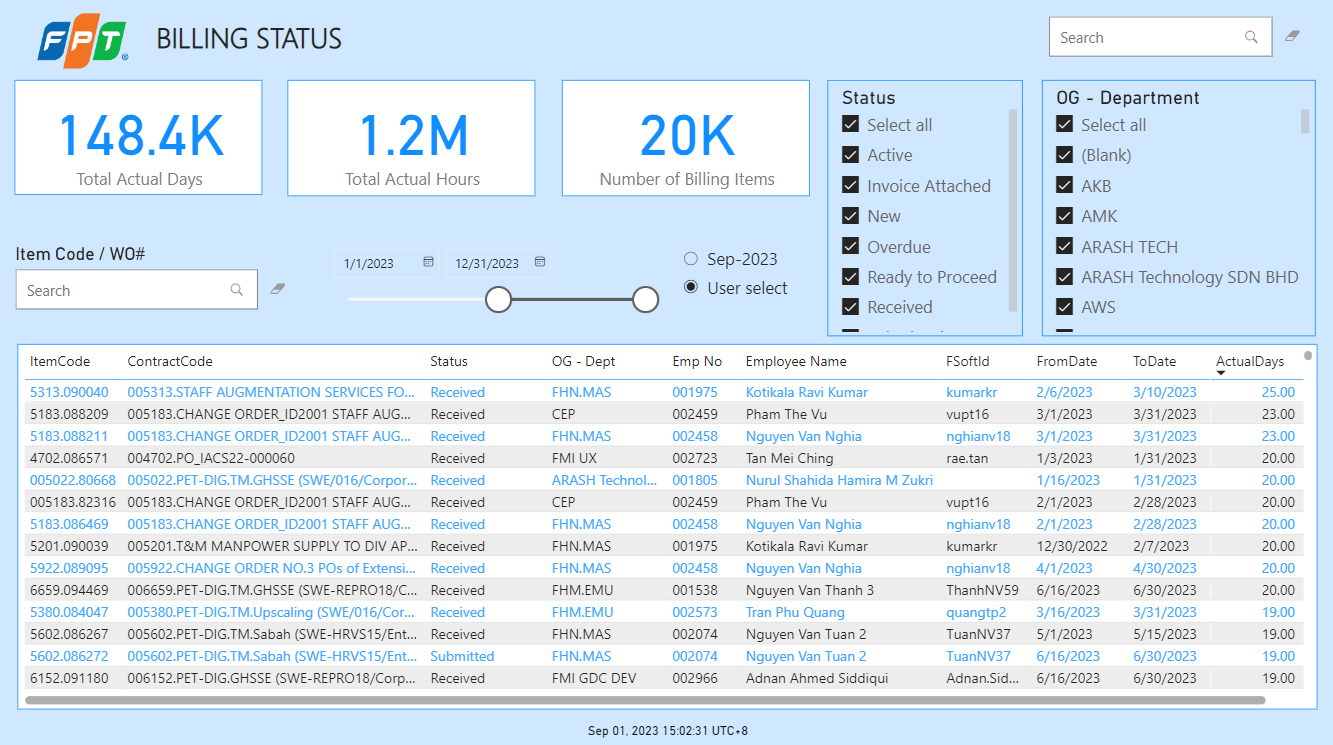Uncheck the Overdue status checkbox
This screenshot has height=745, width=1333.
click(851, 246)
